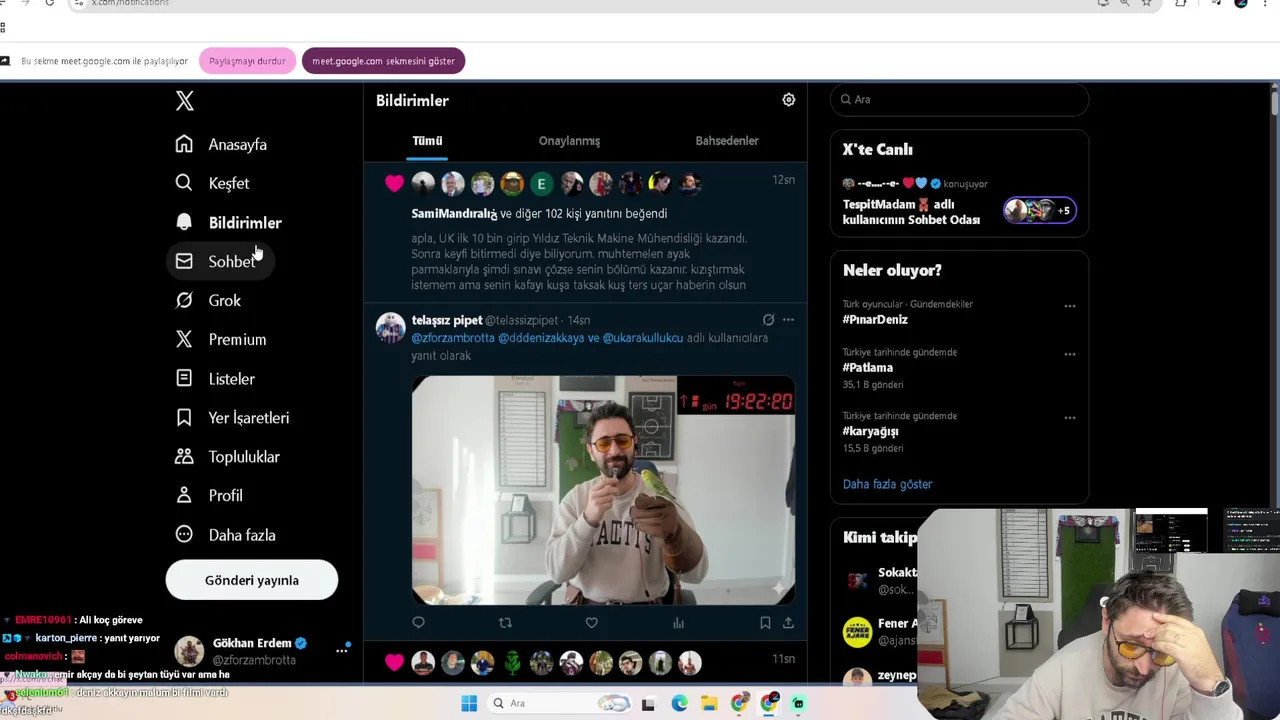This screenshot has height=720, width=1280.
Task: Share telaşsız pipet's post
Action: pyautogui.click(x=788, y=623)
